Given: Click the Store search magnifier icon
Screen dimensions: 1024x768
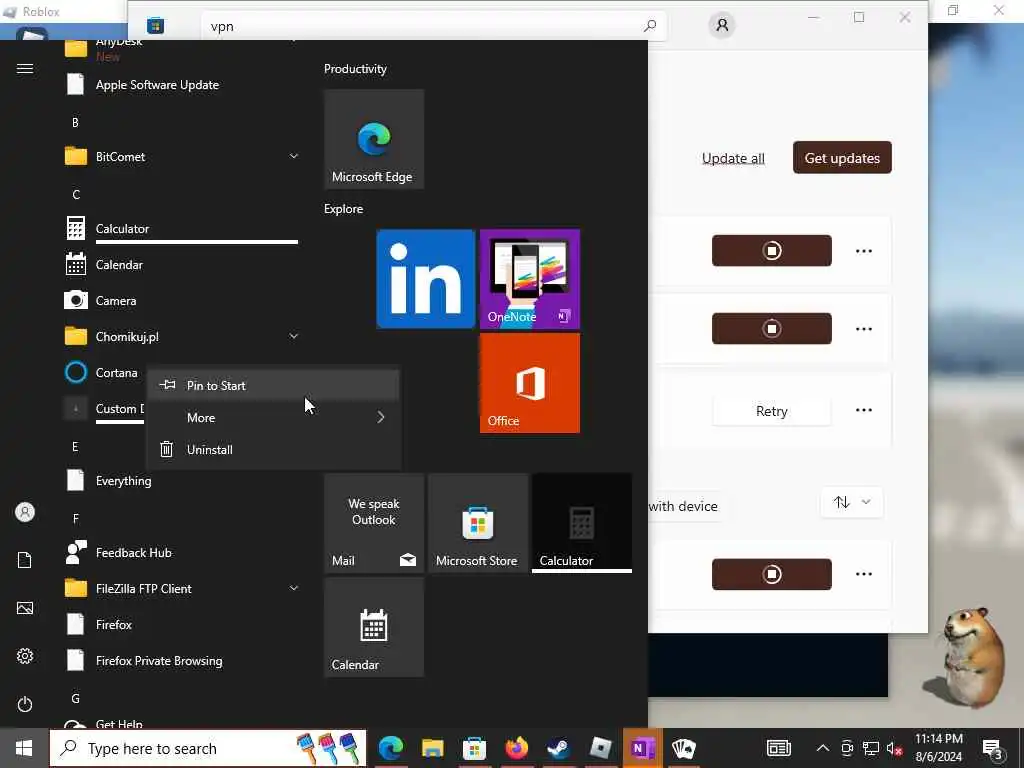Looking at the screenshot, I should pos(649,26).
